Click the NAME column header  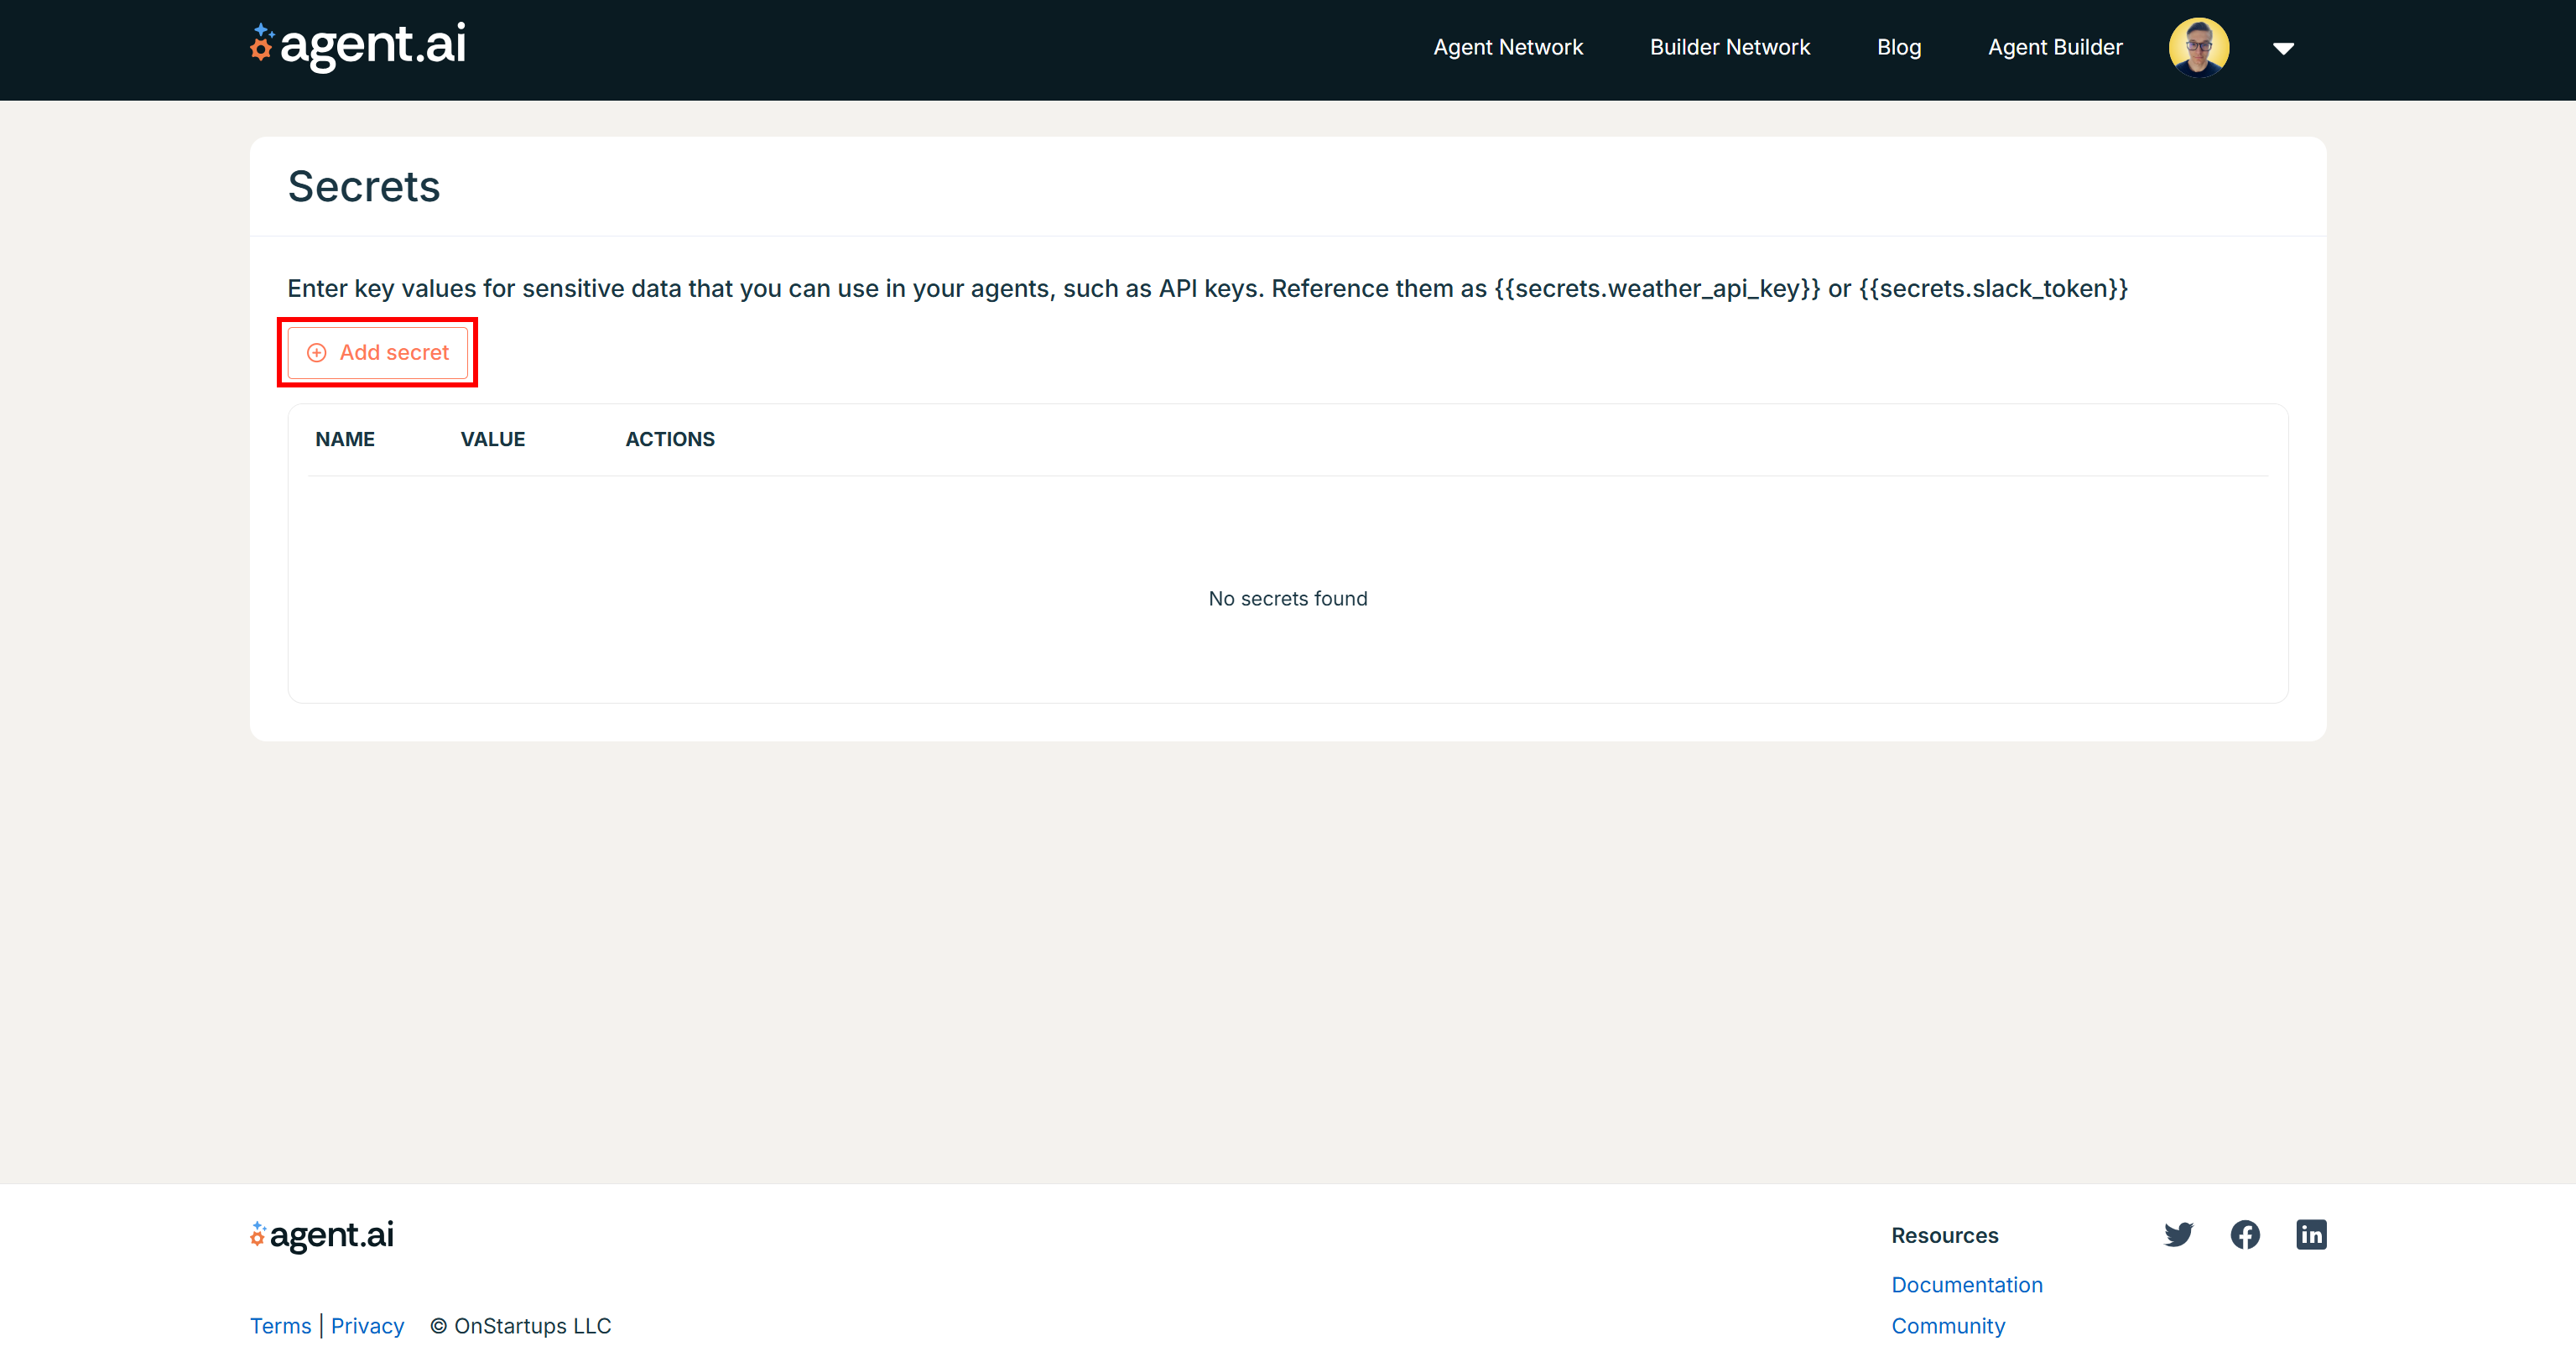(345, 439)
